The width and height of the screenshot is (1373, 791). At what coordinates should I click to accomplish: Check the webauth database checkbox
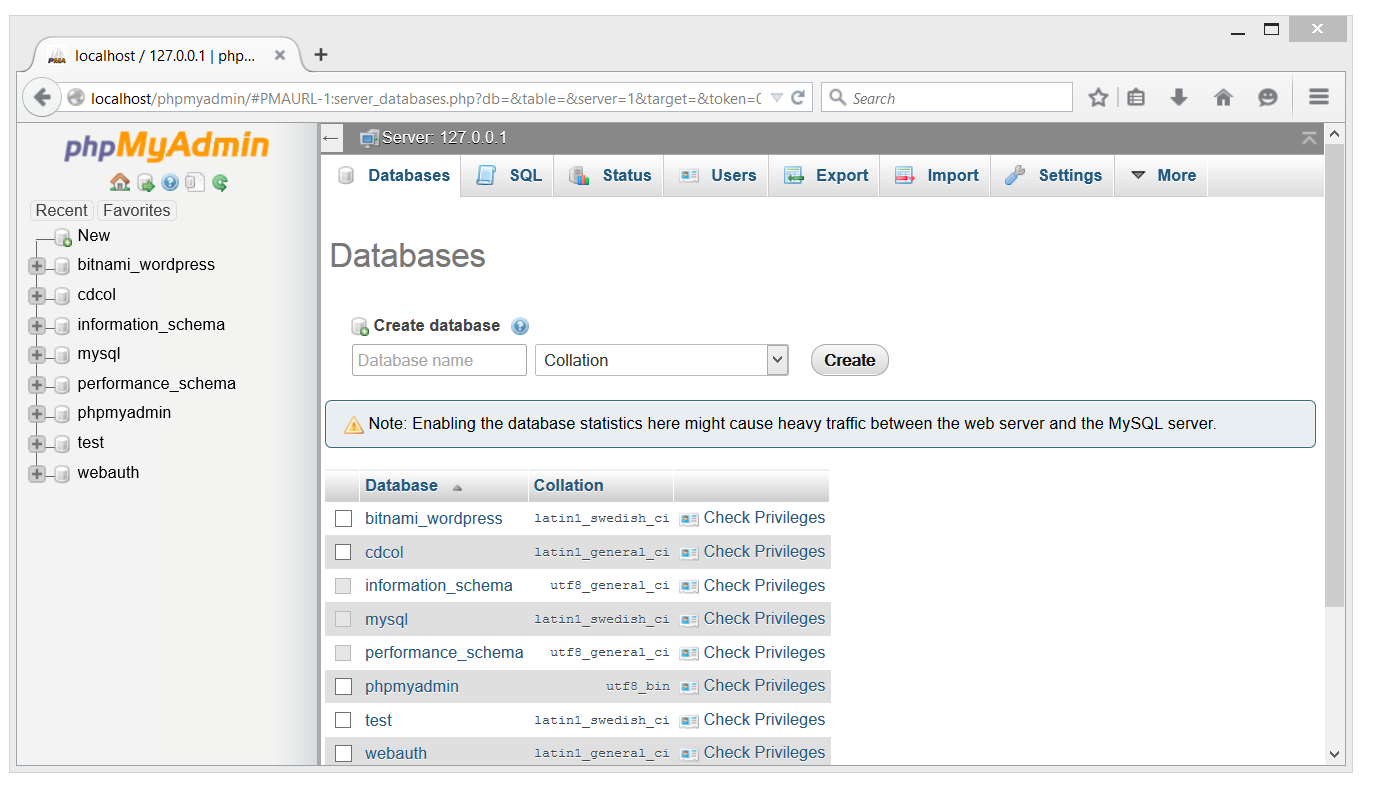coord(344,752)
